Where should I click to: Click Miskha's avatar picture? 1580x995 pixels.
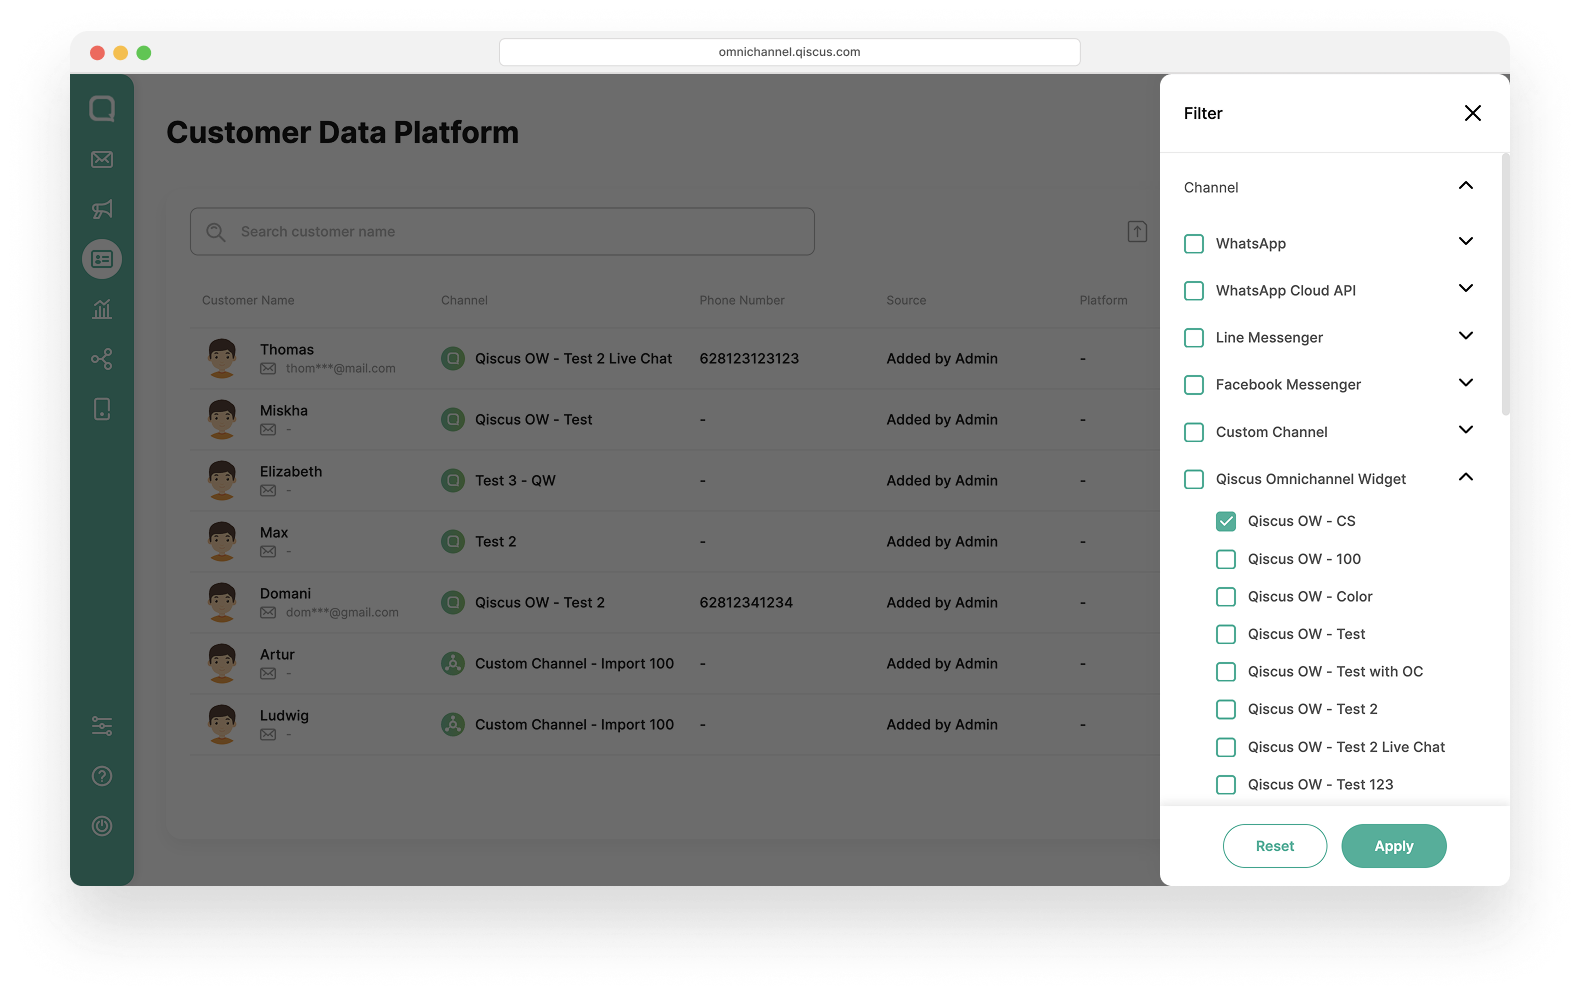222,419
